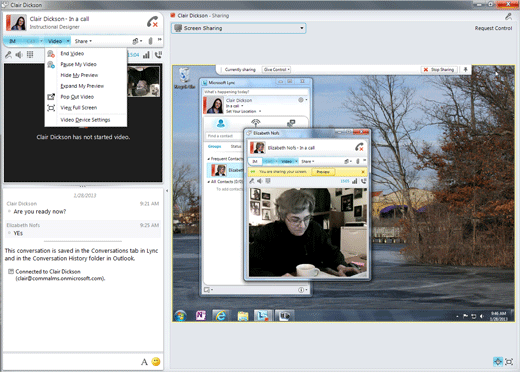Click the Lync icon in the shared taskbar
The image size is (520, 372).
263,315
